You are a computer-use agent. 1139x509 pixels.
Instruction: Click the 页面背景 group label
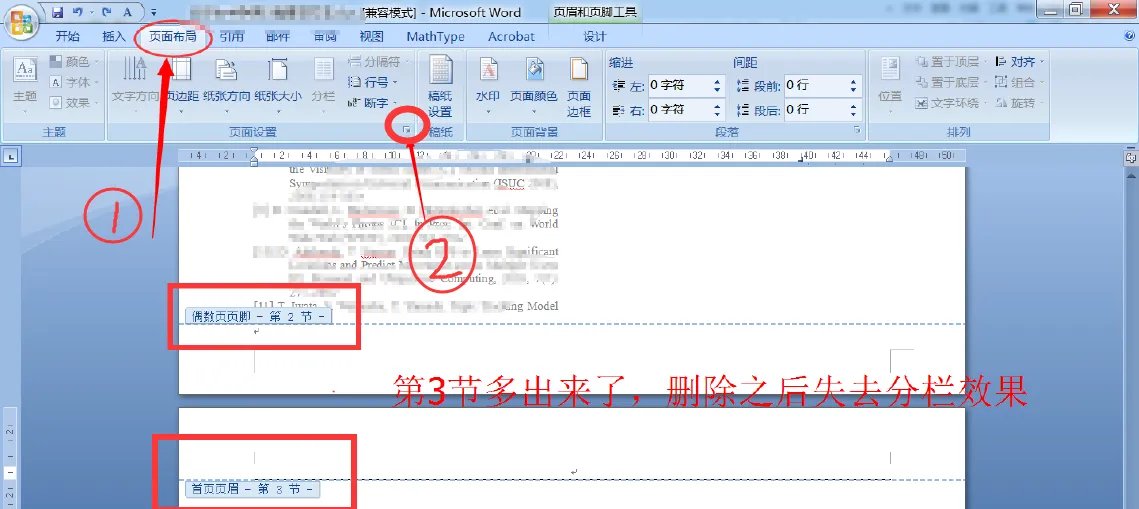[534, 132]
